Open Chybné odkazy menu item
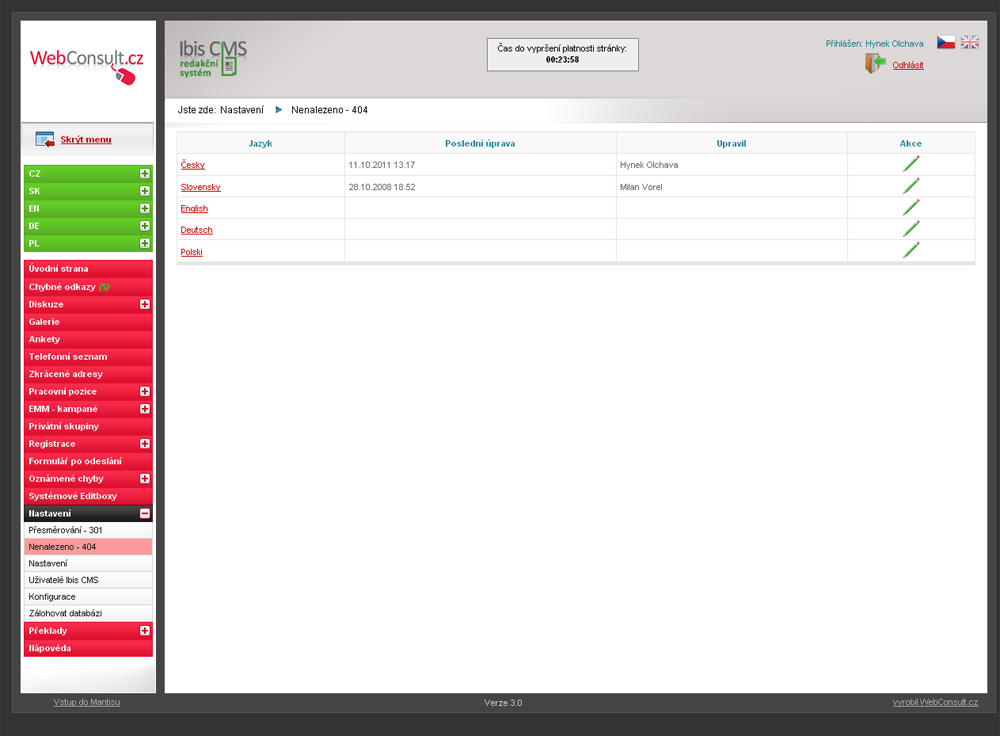The height and width of the screenshot is (736, 1000). coord(88,287)
